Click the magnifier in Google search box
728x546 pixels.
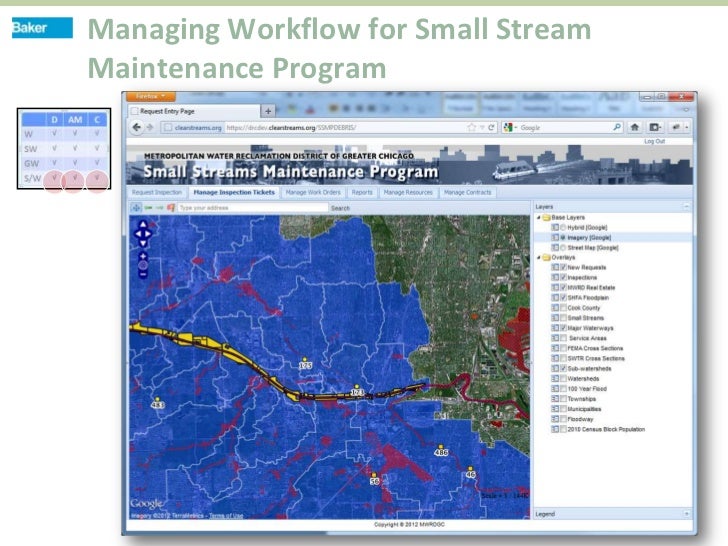pos(617,127)
